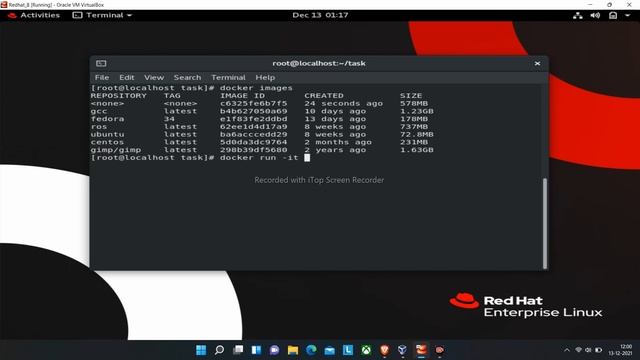Open the Help menu in terminal

tap(265, 77)
